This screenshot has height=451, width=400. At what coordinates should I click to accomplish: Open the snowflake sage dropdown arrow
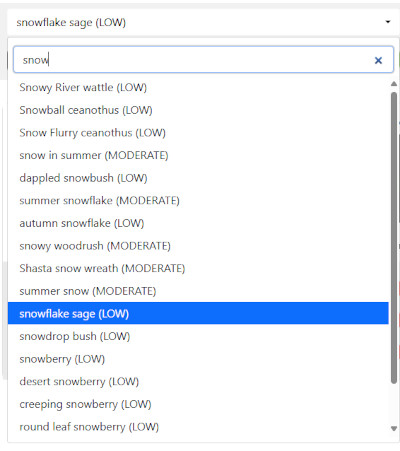(x=388, y=22)
